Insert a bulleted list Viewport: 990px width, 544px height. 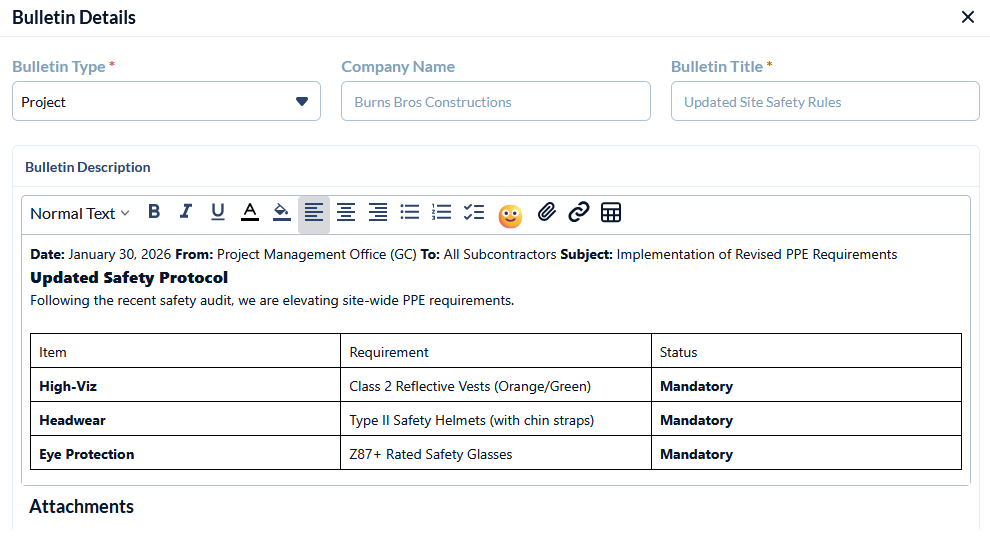[x=410, y=212]
